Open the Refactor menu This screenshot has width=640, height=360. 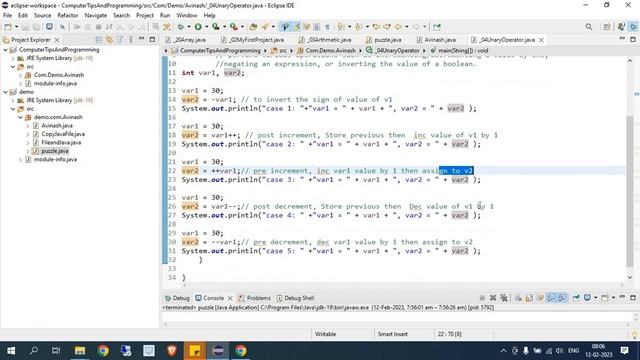[x=68, y=15]
